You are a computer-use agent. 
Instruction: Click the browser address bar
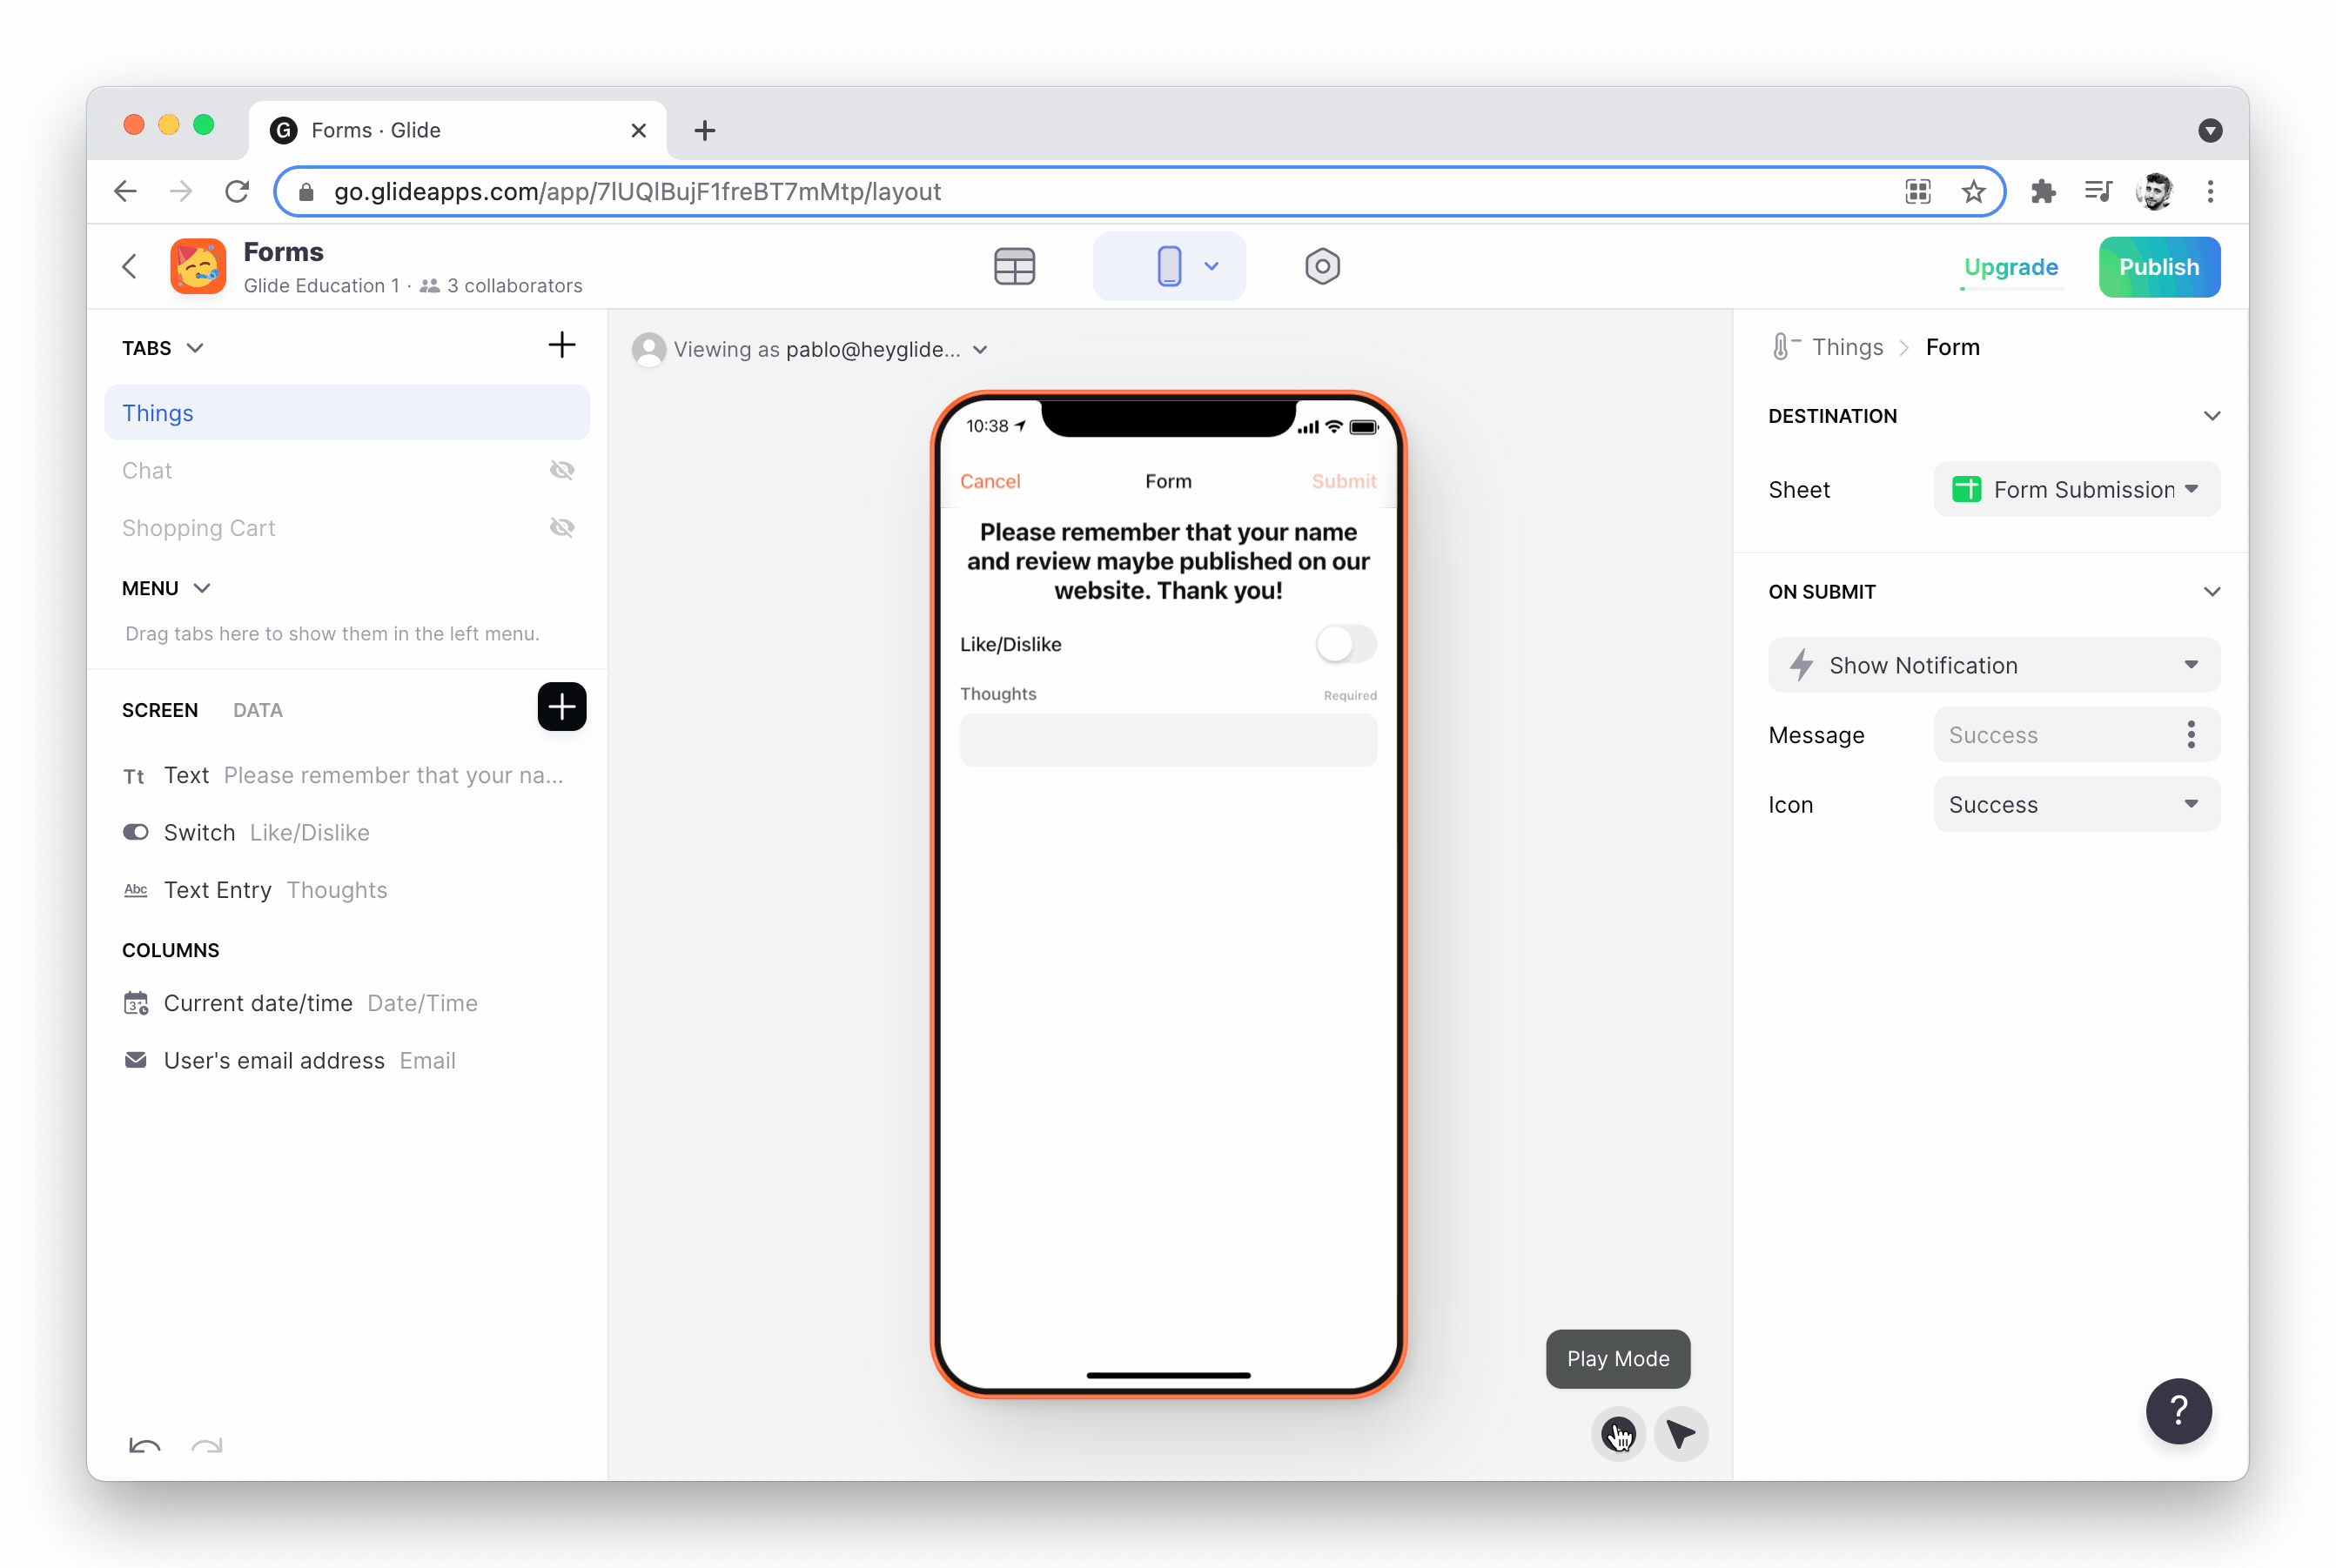1139,192
